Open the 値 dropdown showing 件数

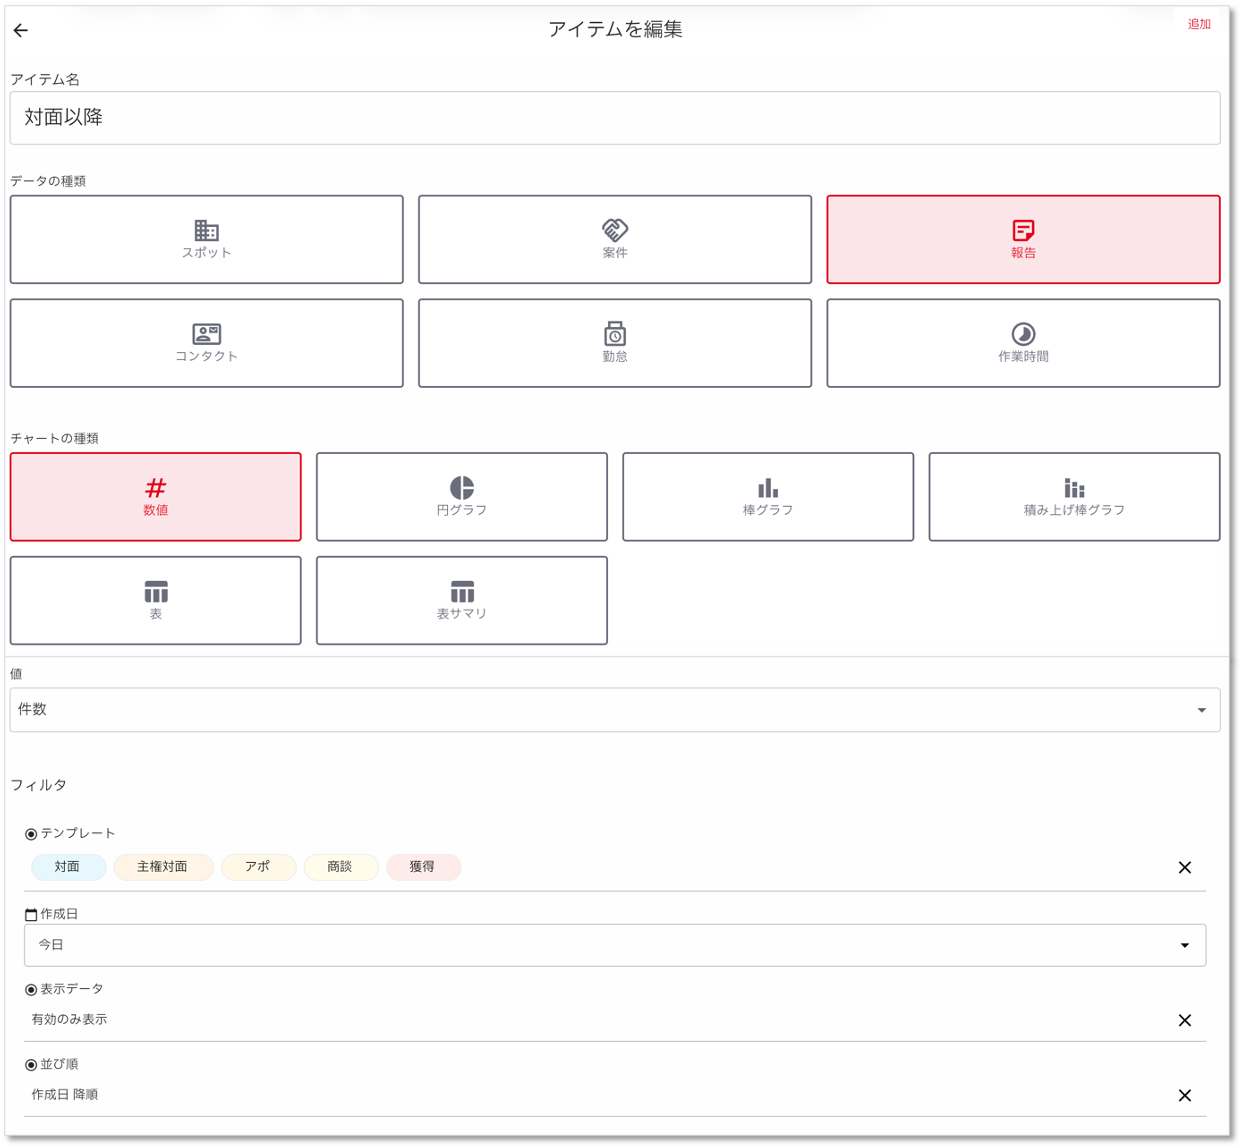pos(614,710)
